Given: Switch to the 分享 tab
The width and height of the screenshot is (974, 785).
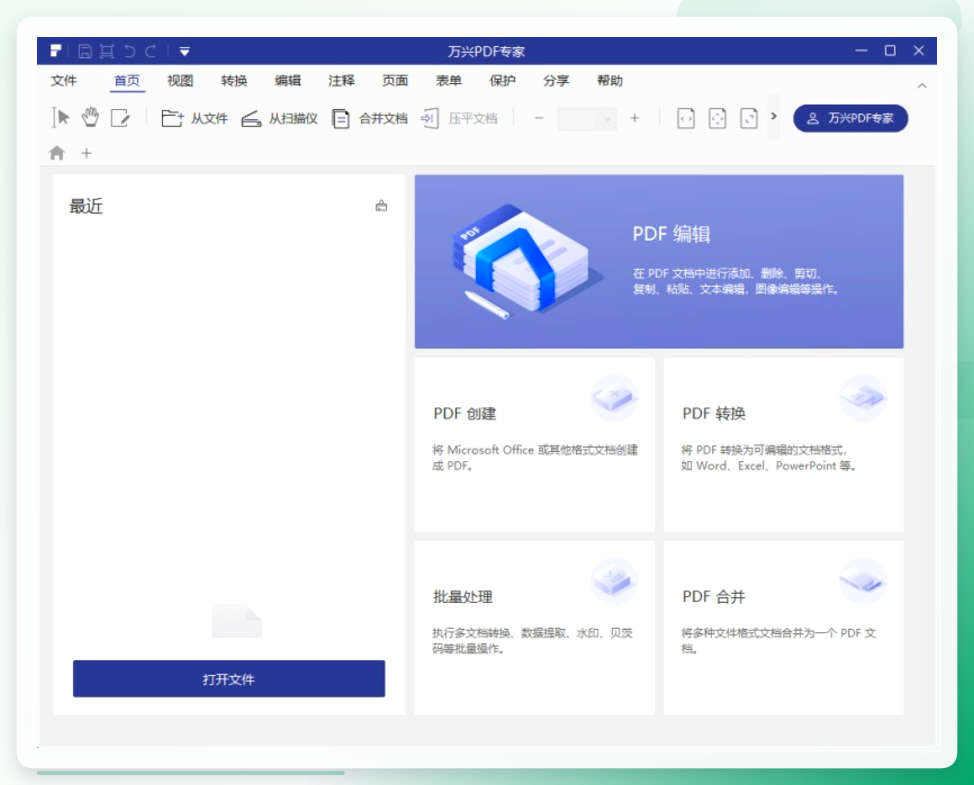Looking at the screenshot, I should (556, 81).
